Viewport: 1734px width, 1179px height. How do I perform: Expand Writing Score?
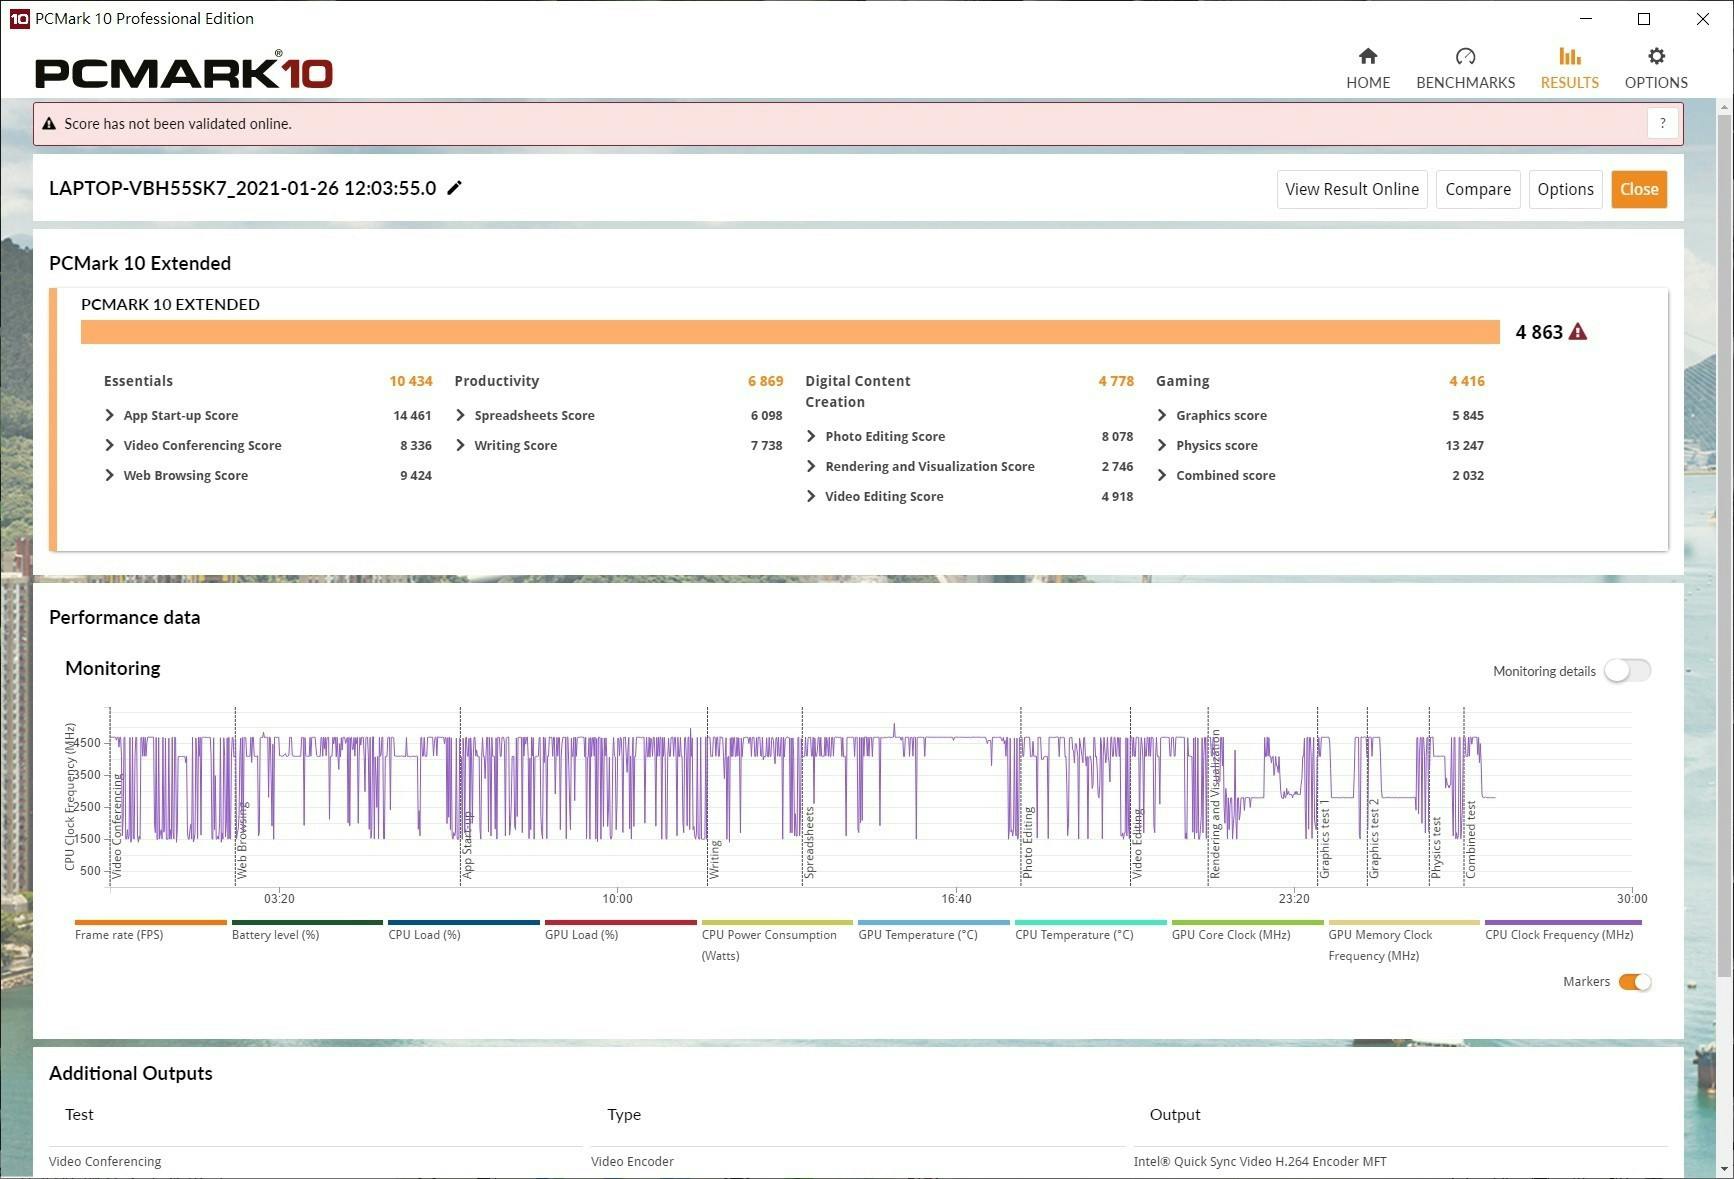(x=460, y=445)
